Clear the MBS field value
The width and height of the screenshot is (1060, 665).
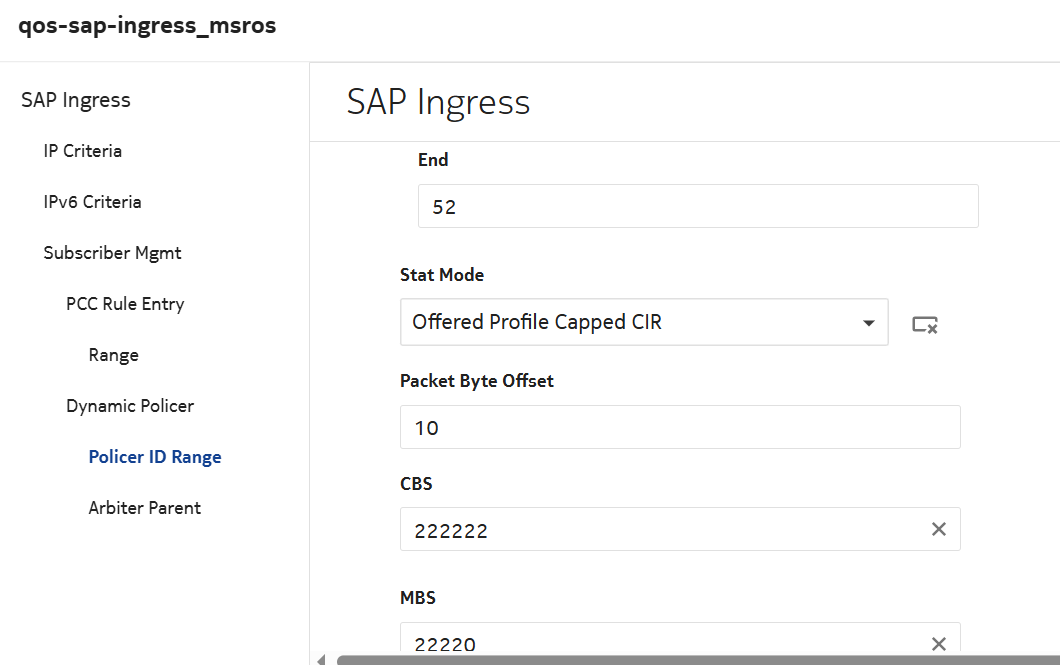point(938,643)
